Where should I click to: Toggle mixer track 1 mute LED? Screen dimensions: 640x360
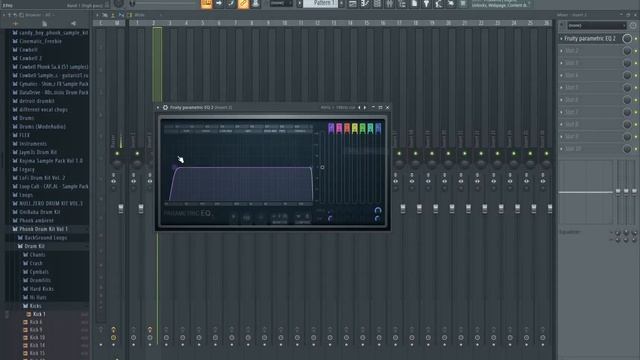click(x=137, y=153)
